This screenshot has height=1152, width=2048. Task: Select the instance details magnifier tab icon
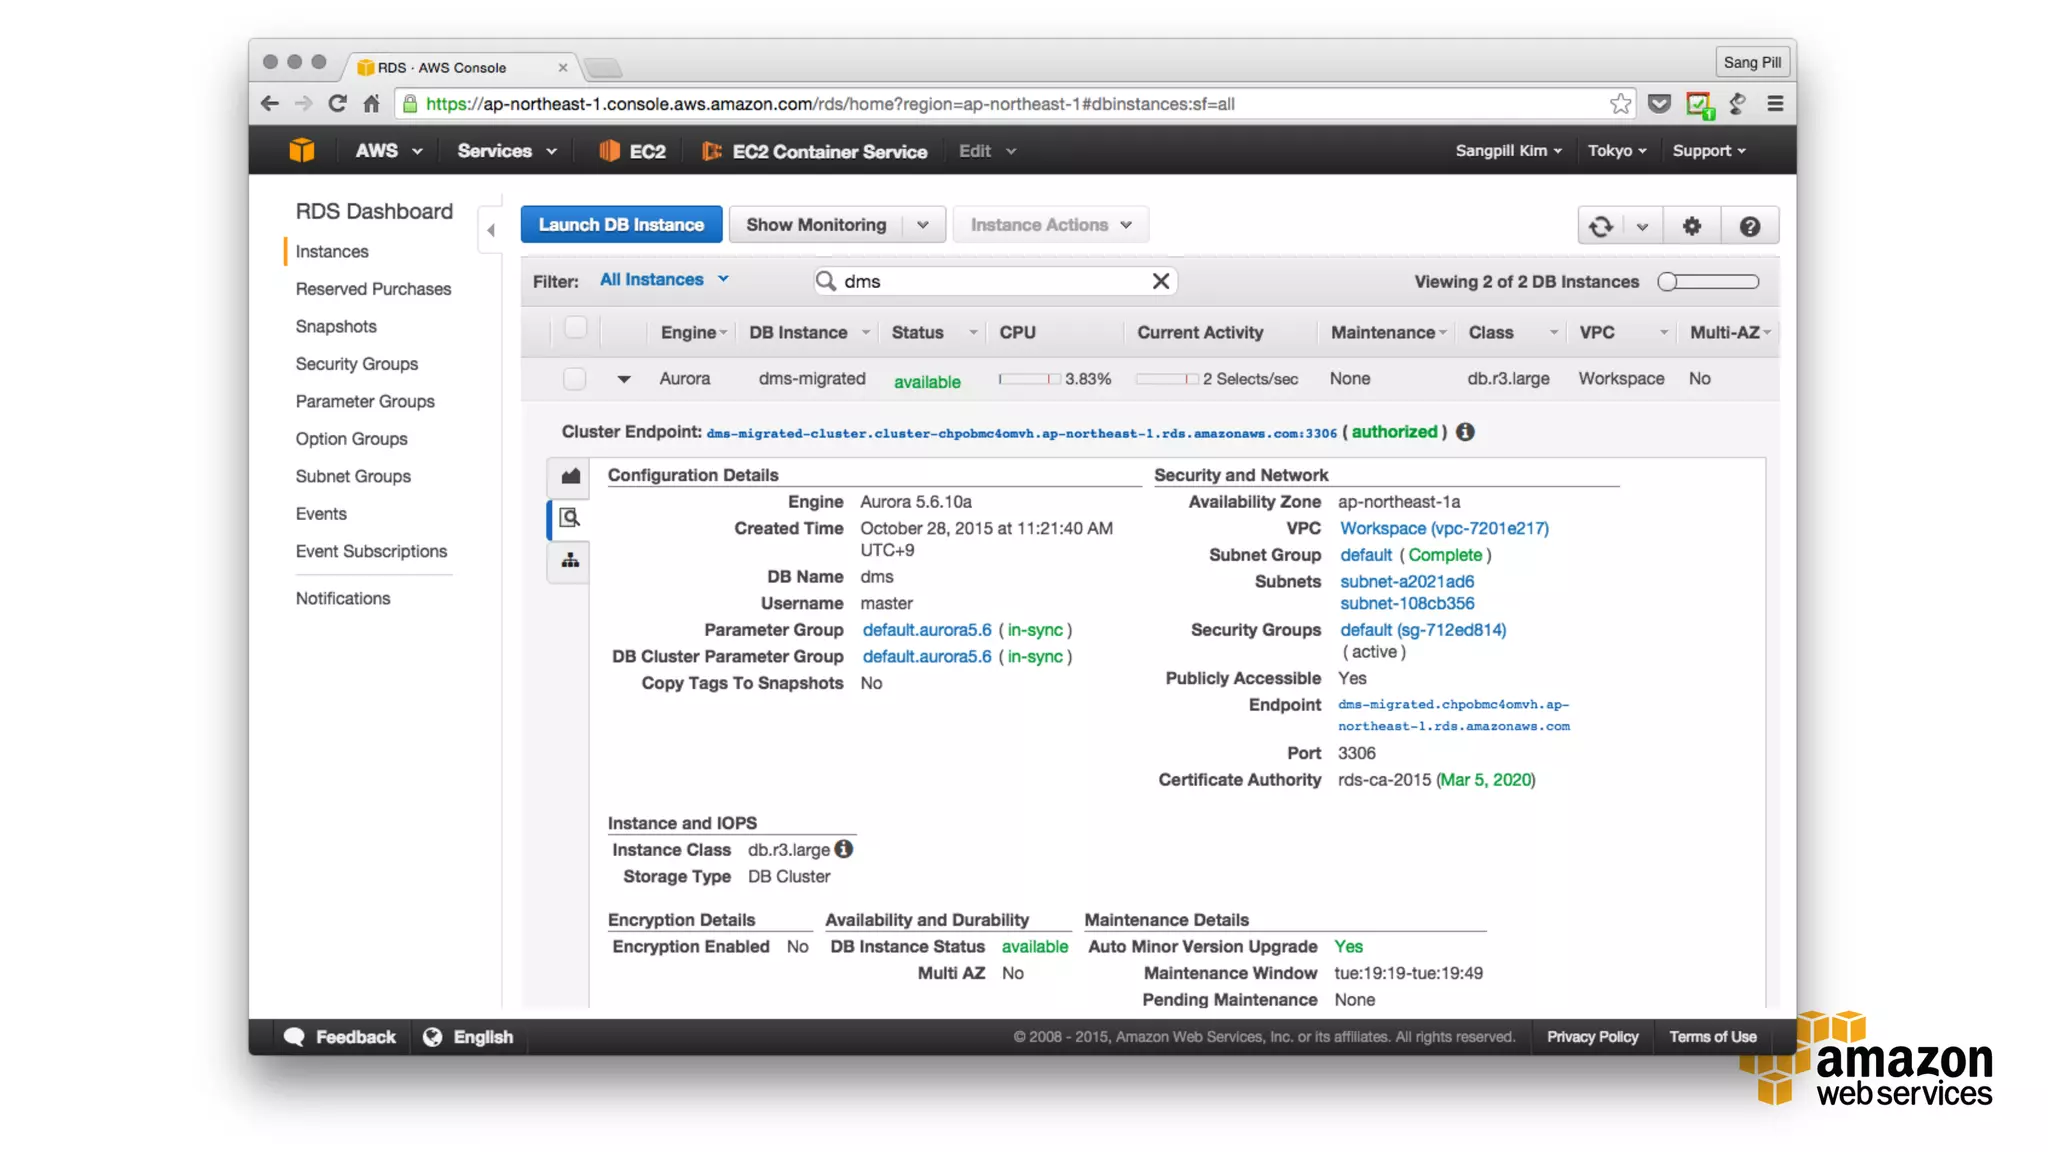click(569, 518)
